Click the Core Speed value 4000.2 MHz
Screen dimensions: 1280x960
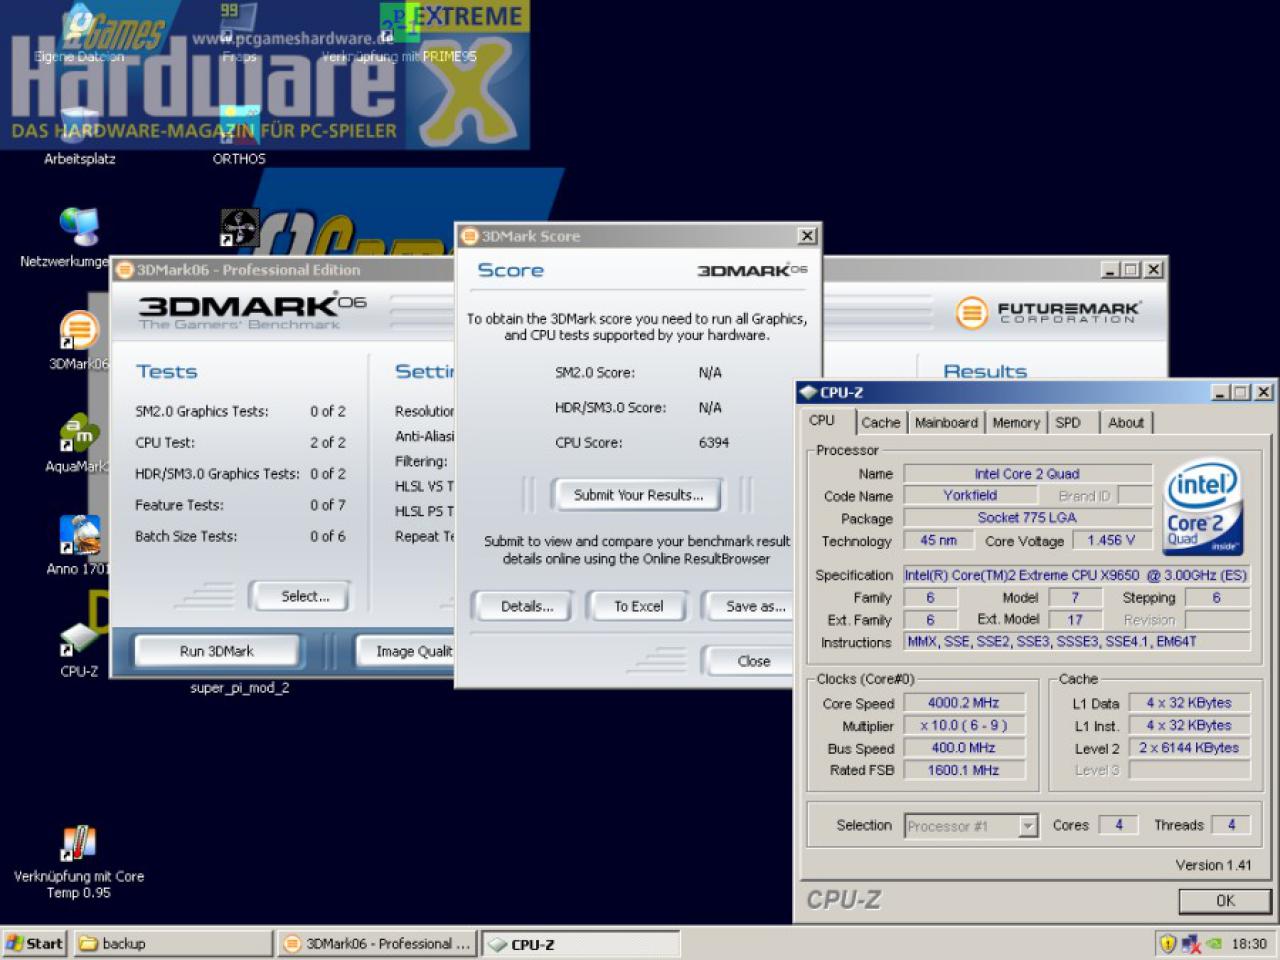[x=964, y=703]
